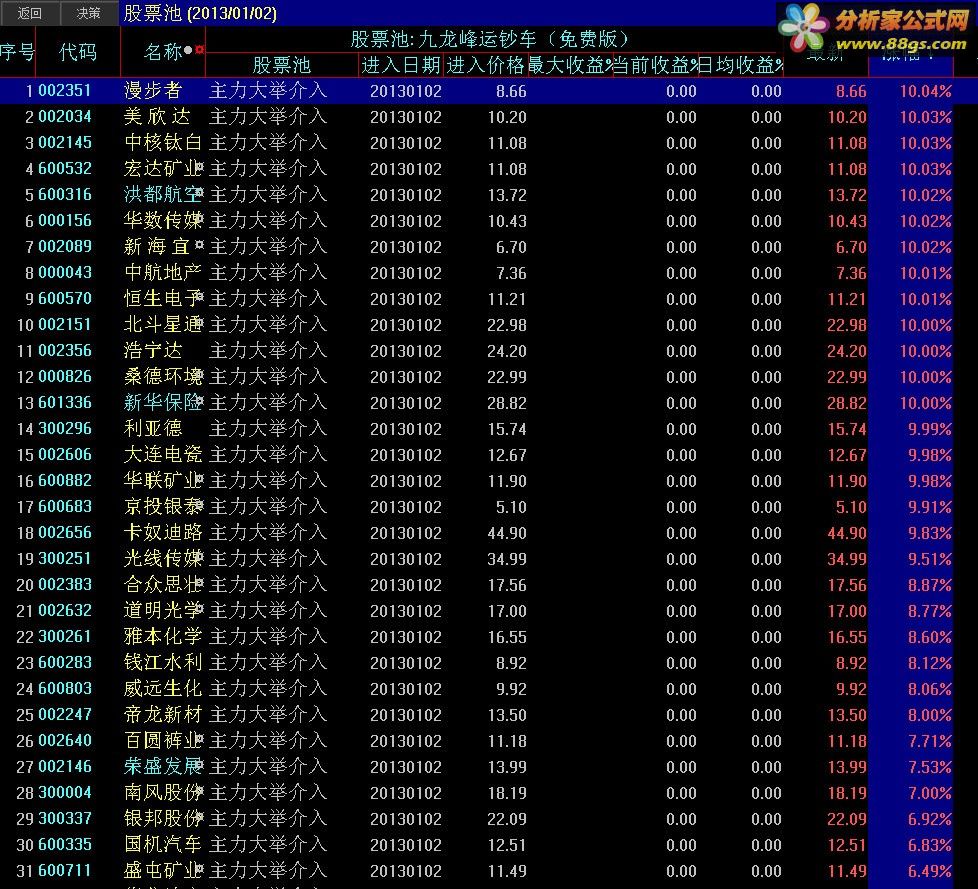Select stock code 600335
Image resolution: width=978 pixels, height=889 pixels.
tap(65, 845)
